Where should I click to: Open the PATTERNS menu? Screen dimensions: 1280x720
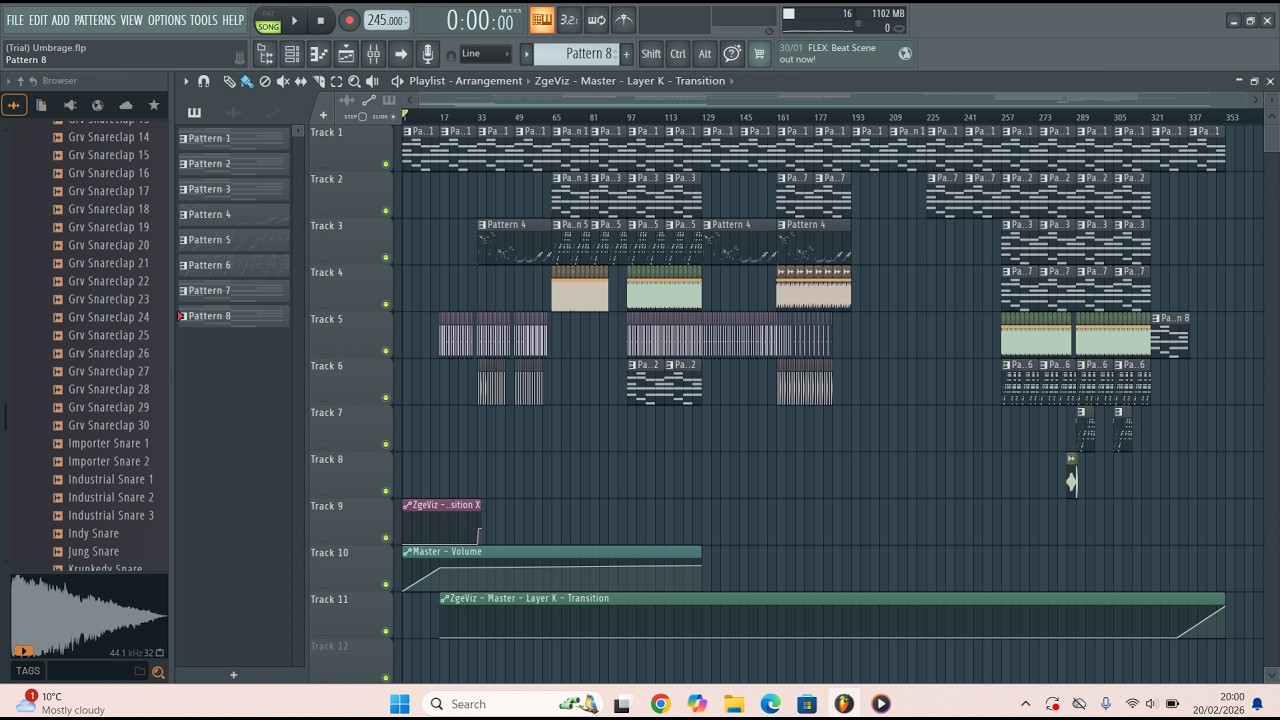[95, 20]
